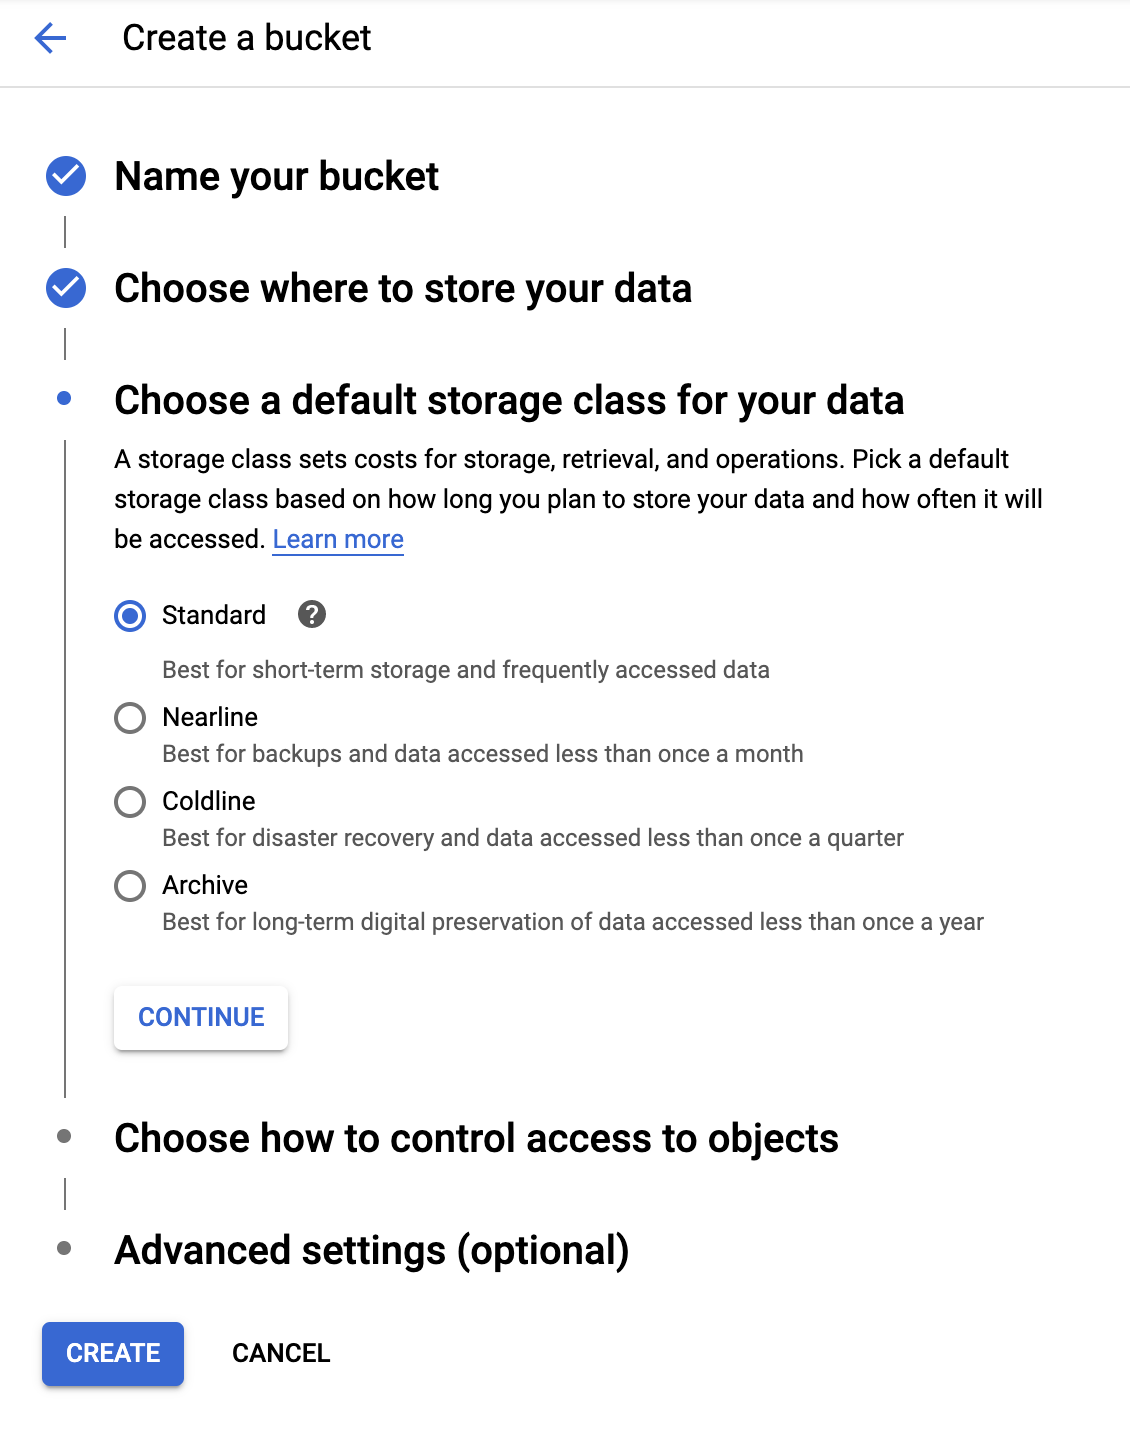The width and height of the screenshot is (1130, 1430).
Task: Click the blue CREATE button
Action: [113, 1353]
